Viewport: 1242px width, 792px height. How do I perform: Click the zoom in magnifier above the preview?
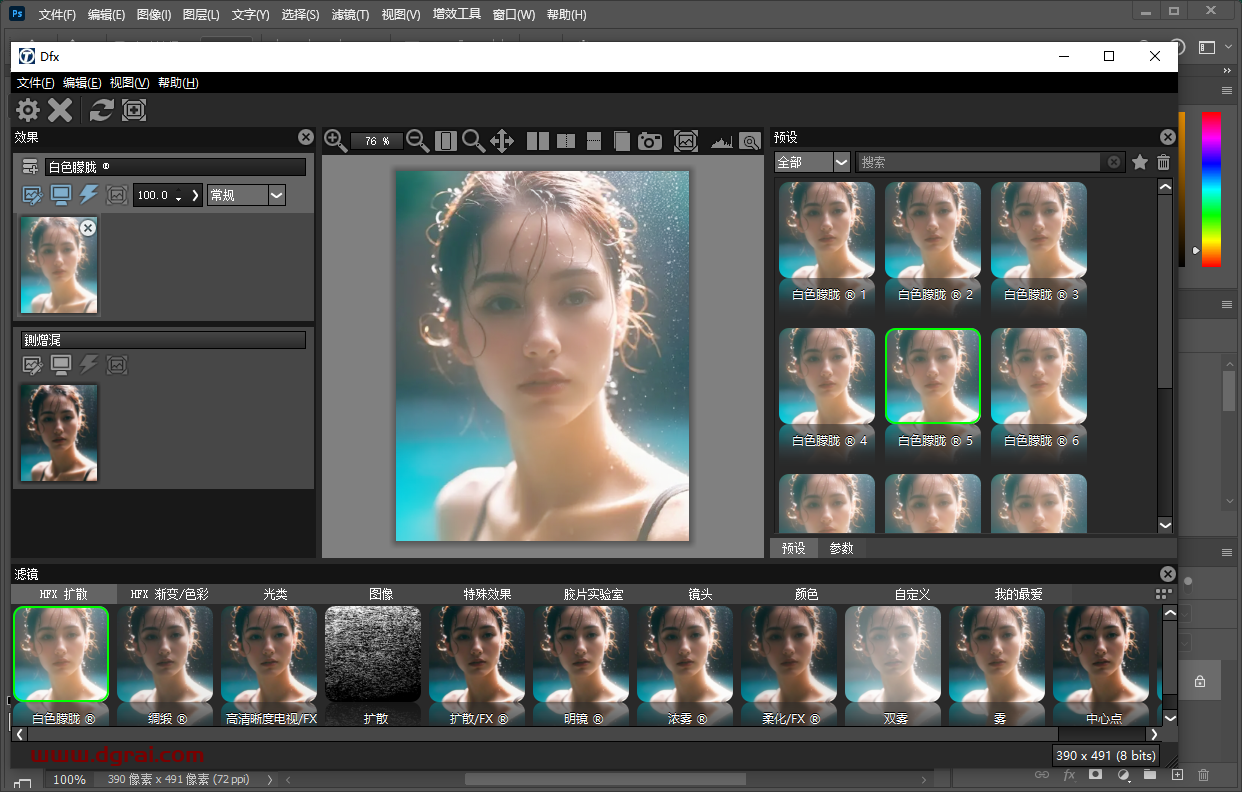tap(336, 141)
